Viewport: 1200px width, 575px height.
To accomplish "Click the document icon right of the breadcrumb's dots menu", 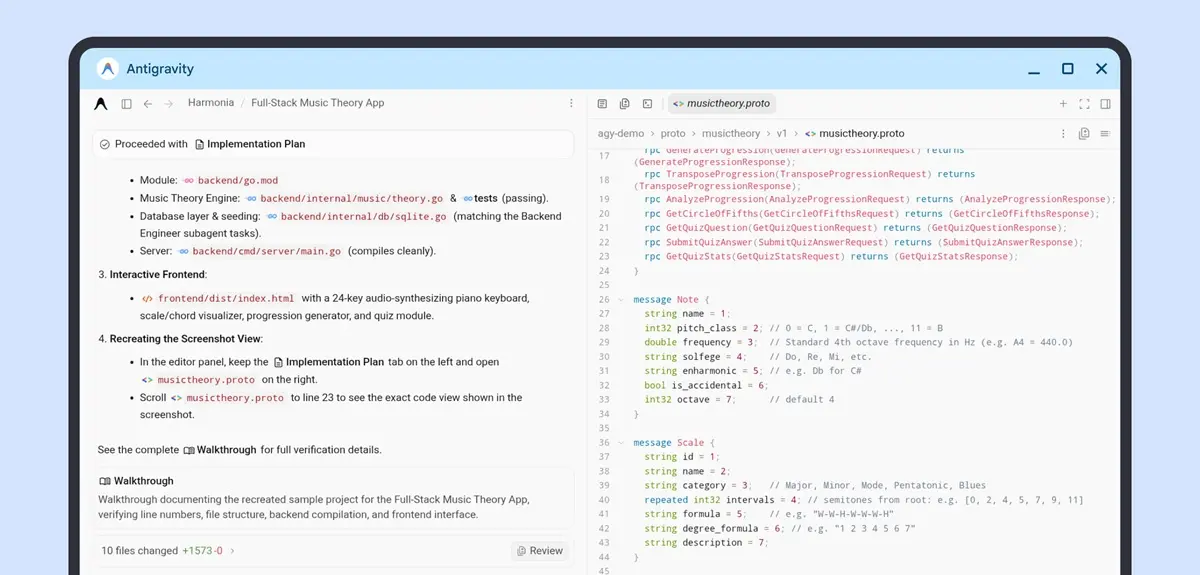I will 1084,133.
